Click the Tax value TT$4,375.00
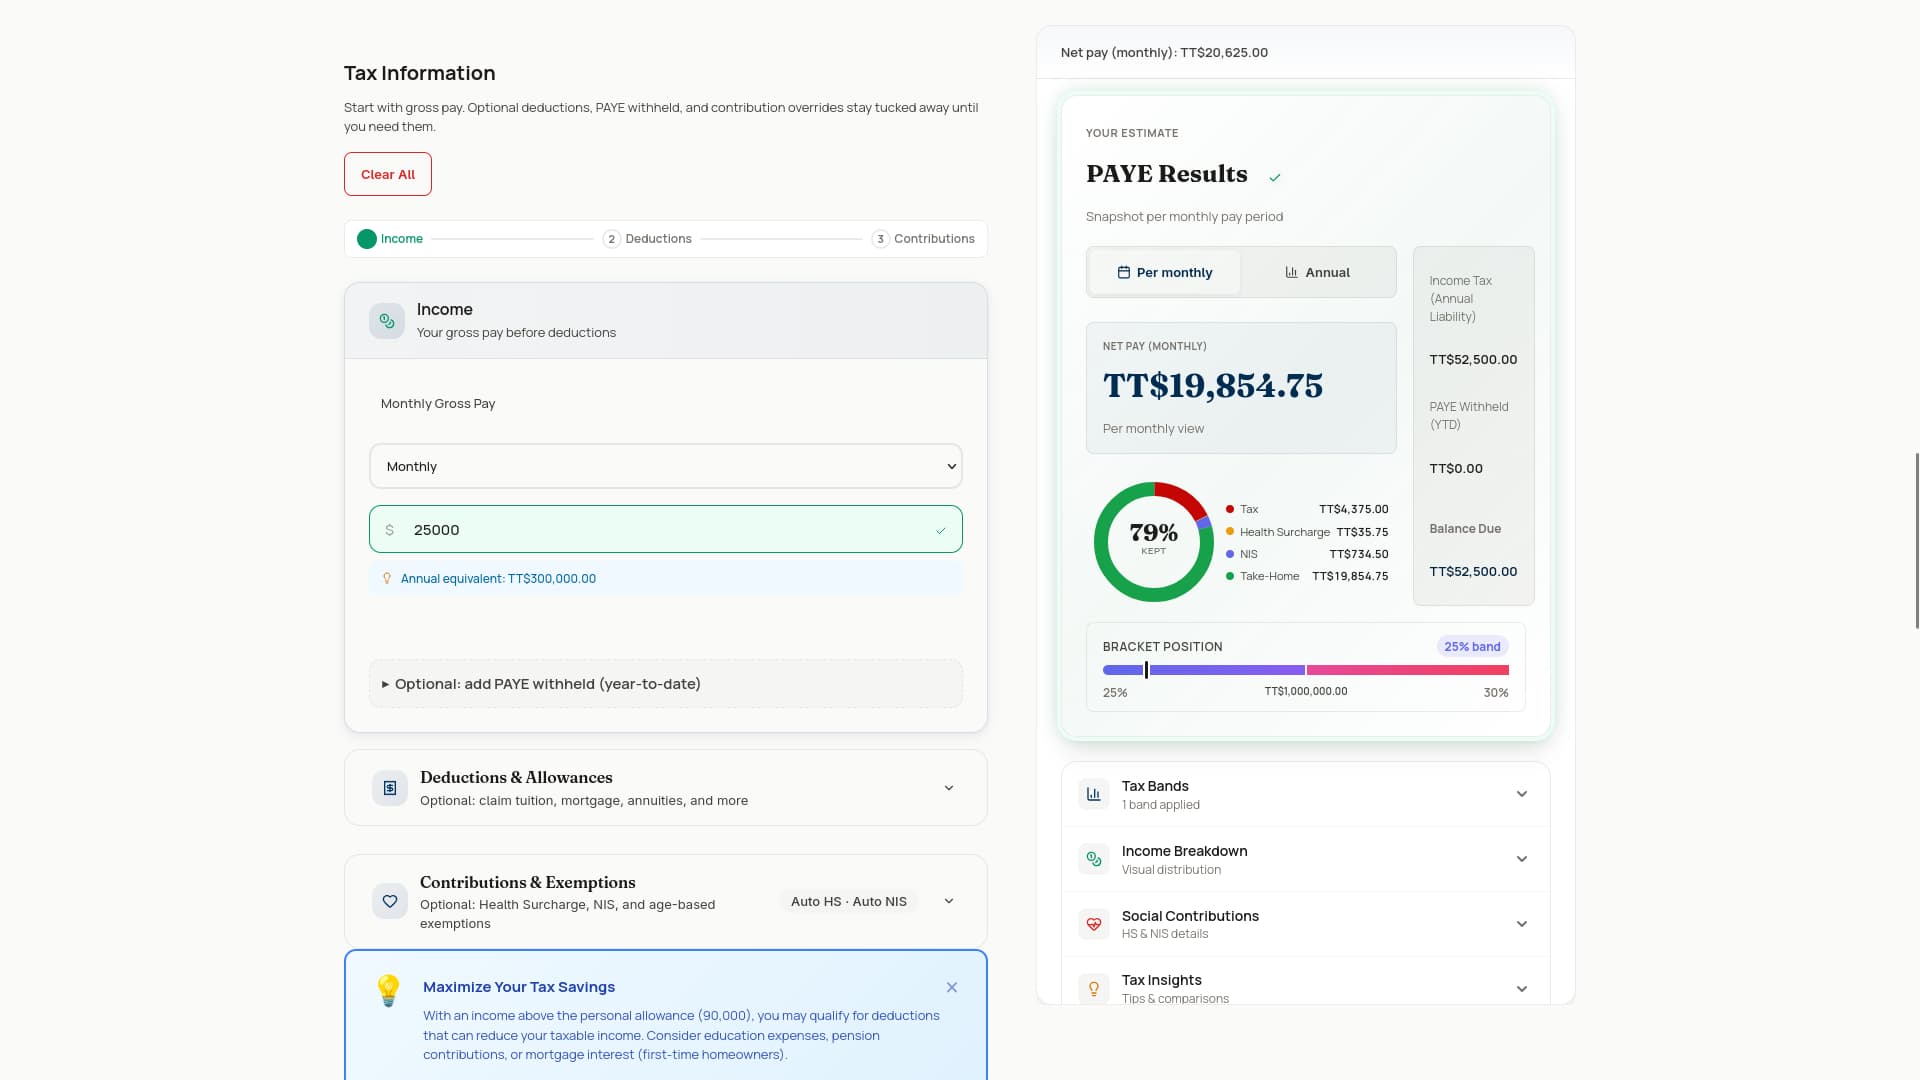Viewport: 1920px width, 1080px height. (1353, 509)
